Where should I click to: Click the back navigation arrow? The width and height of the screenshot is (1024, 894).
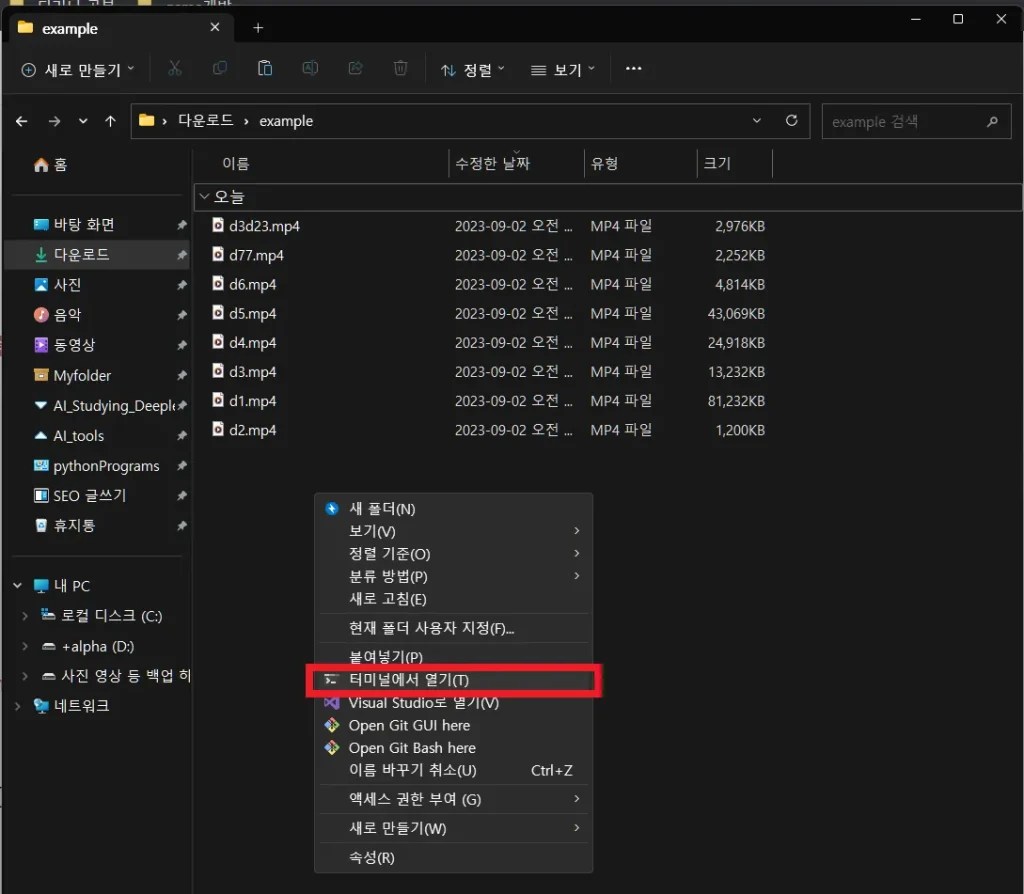[x=21, y=120]
